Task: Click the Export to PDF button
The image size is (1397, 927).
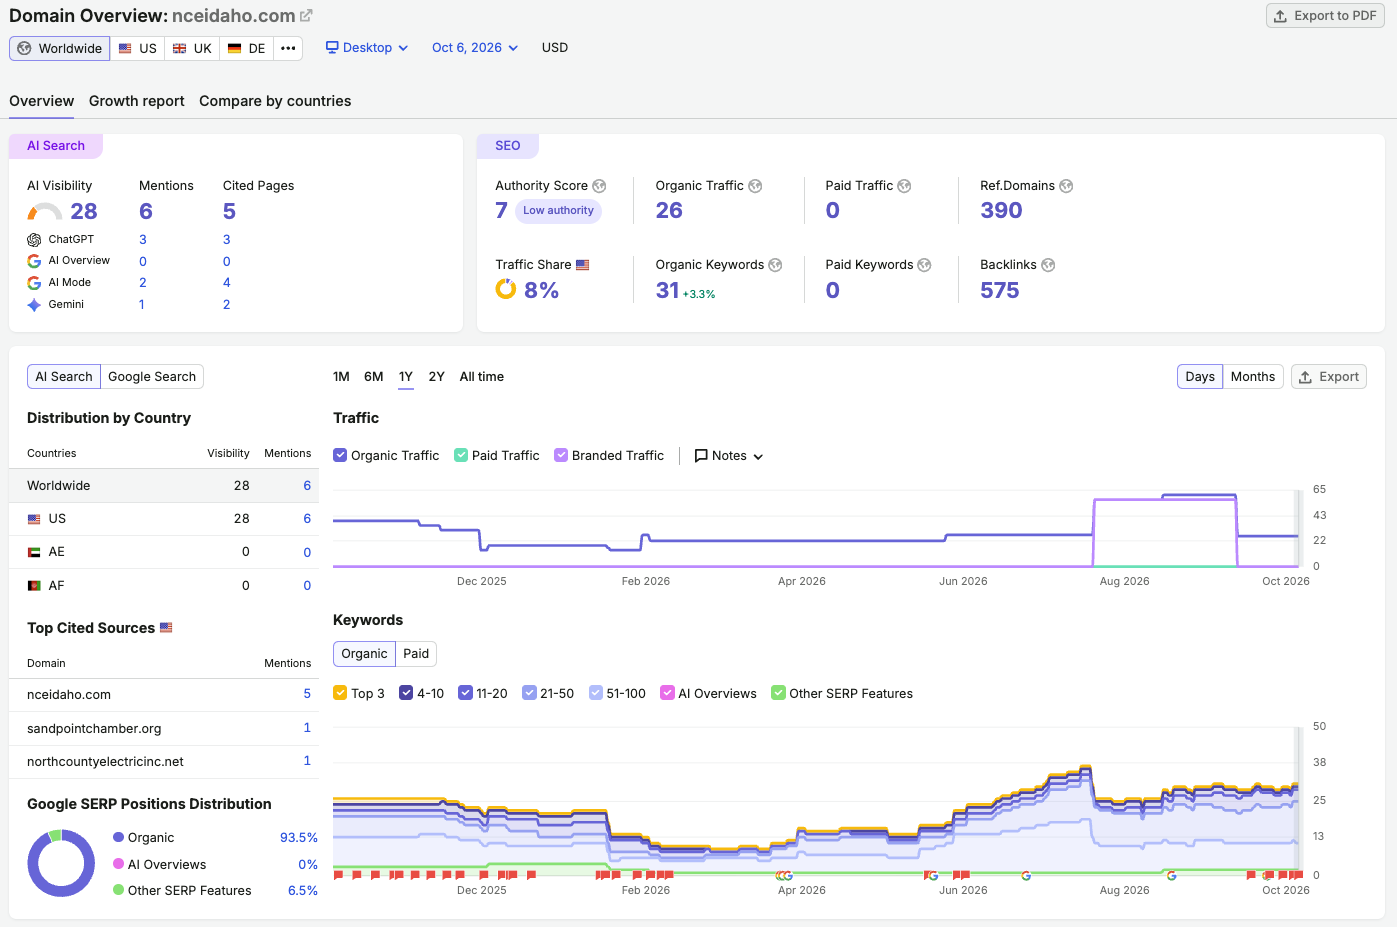Action: [x=1325, y=16]
